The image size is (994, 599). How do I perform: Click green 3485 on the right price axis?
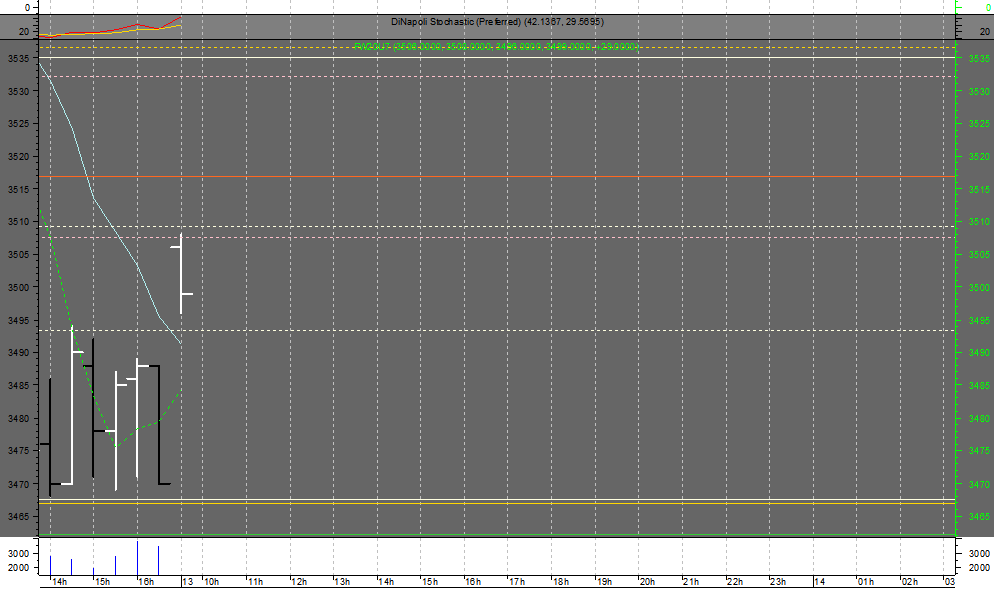pos(979,385)
